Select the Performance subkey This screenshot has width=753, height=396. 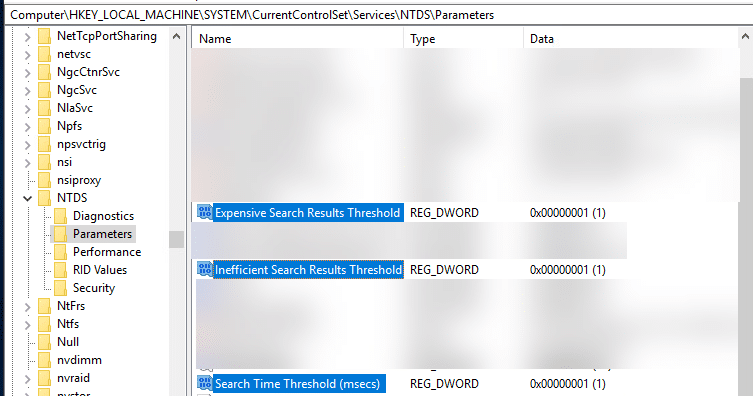[x=107, y=252]
